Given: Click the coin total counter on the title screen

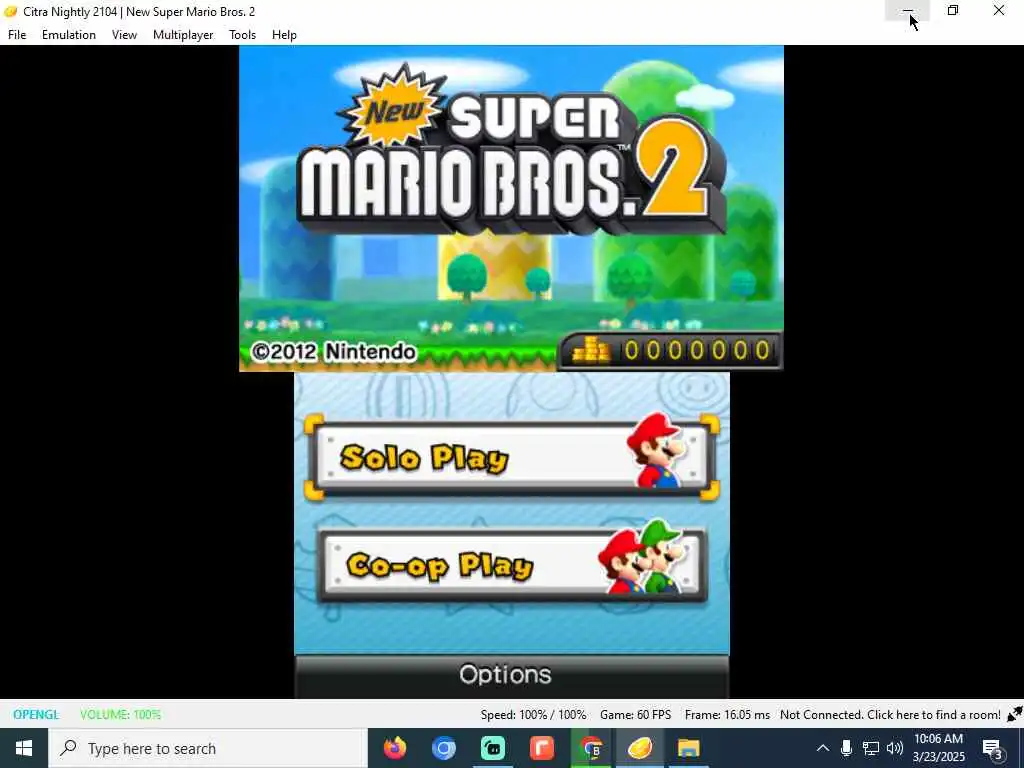Looking at the screenshot, I should coord(670,351).
